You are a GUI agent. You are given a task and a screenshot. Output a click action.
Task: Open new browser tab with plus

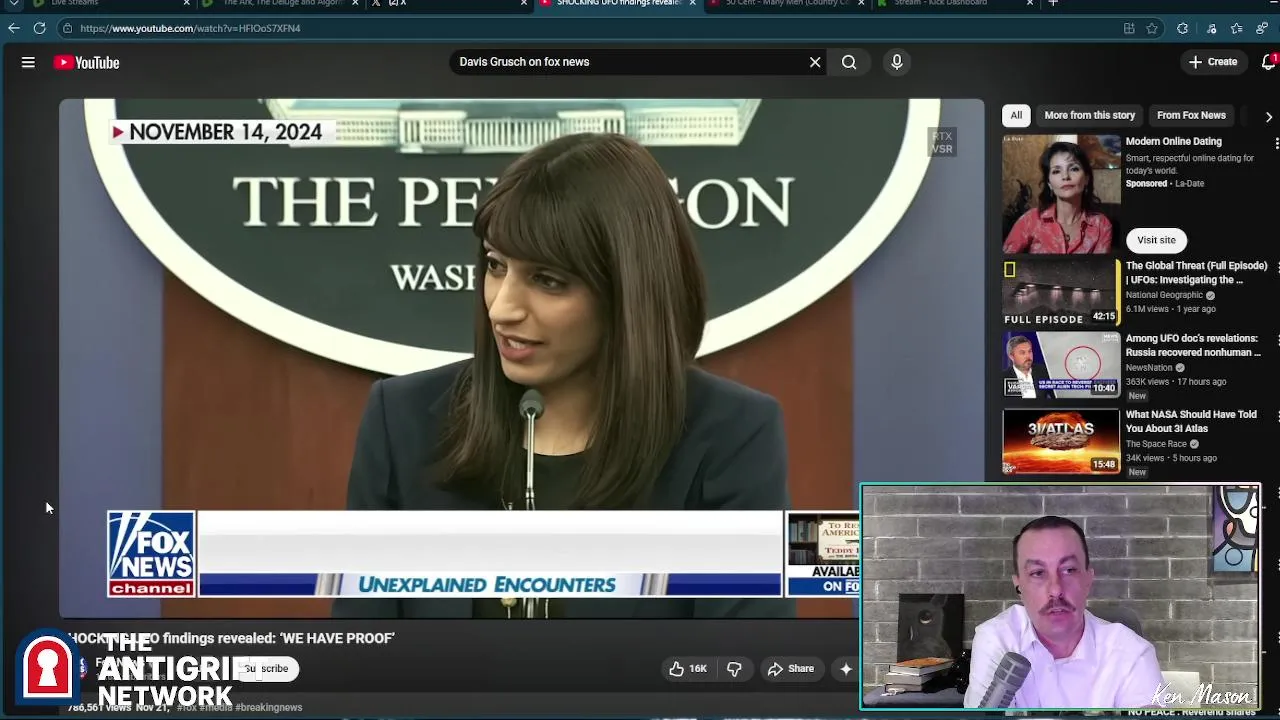coord(1053,4)
